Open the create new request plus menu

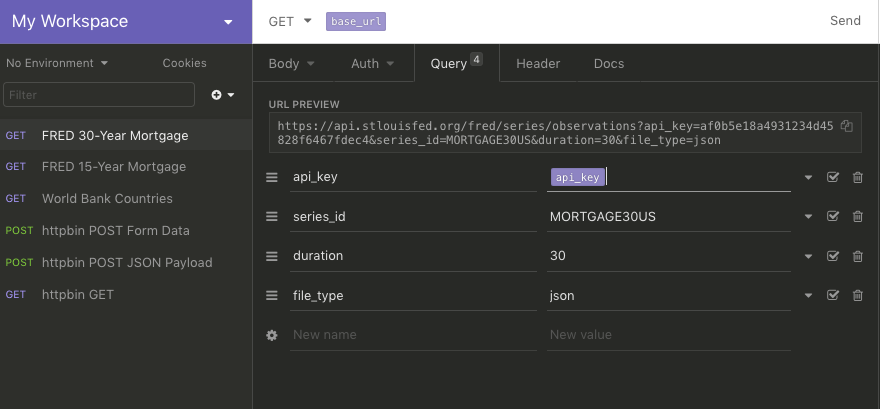(x=222, y=95)
